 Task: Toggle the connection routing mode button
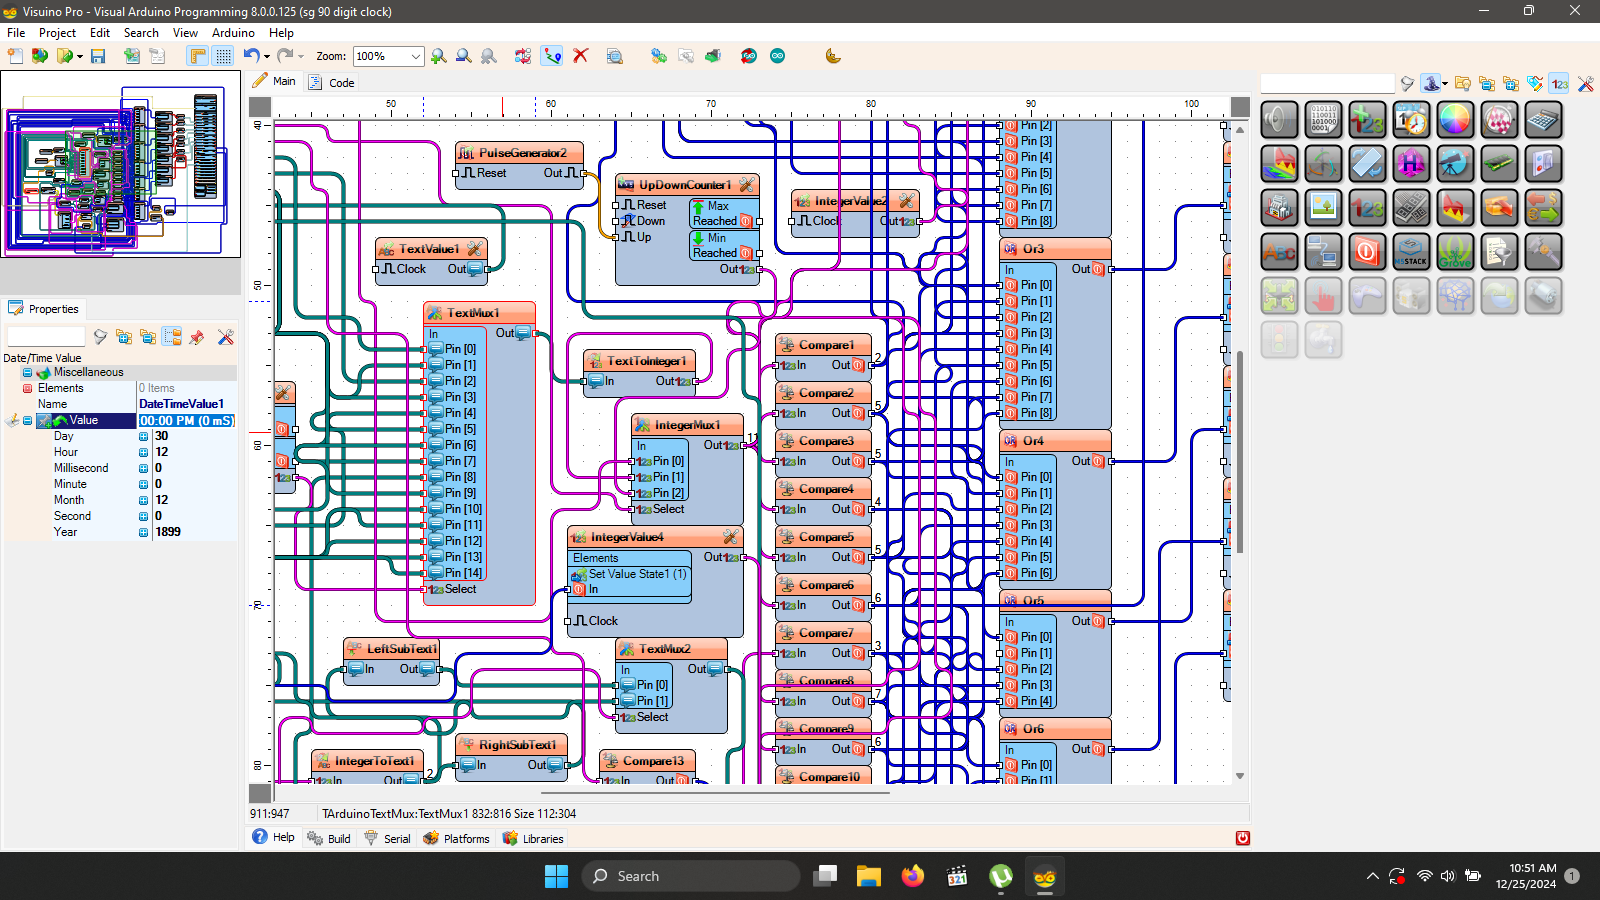pos(552,56)
